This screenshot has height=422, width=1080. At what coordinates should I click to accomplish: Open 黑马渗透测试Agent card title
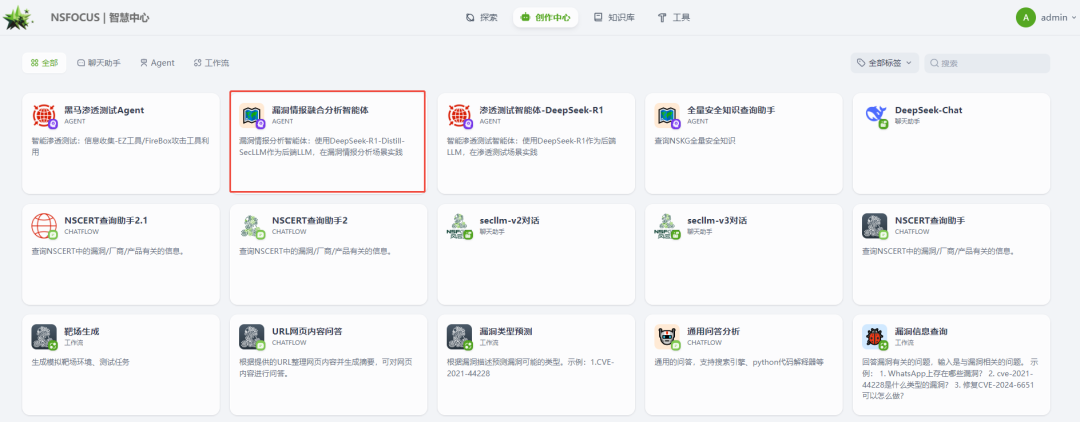pos(104,110)
